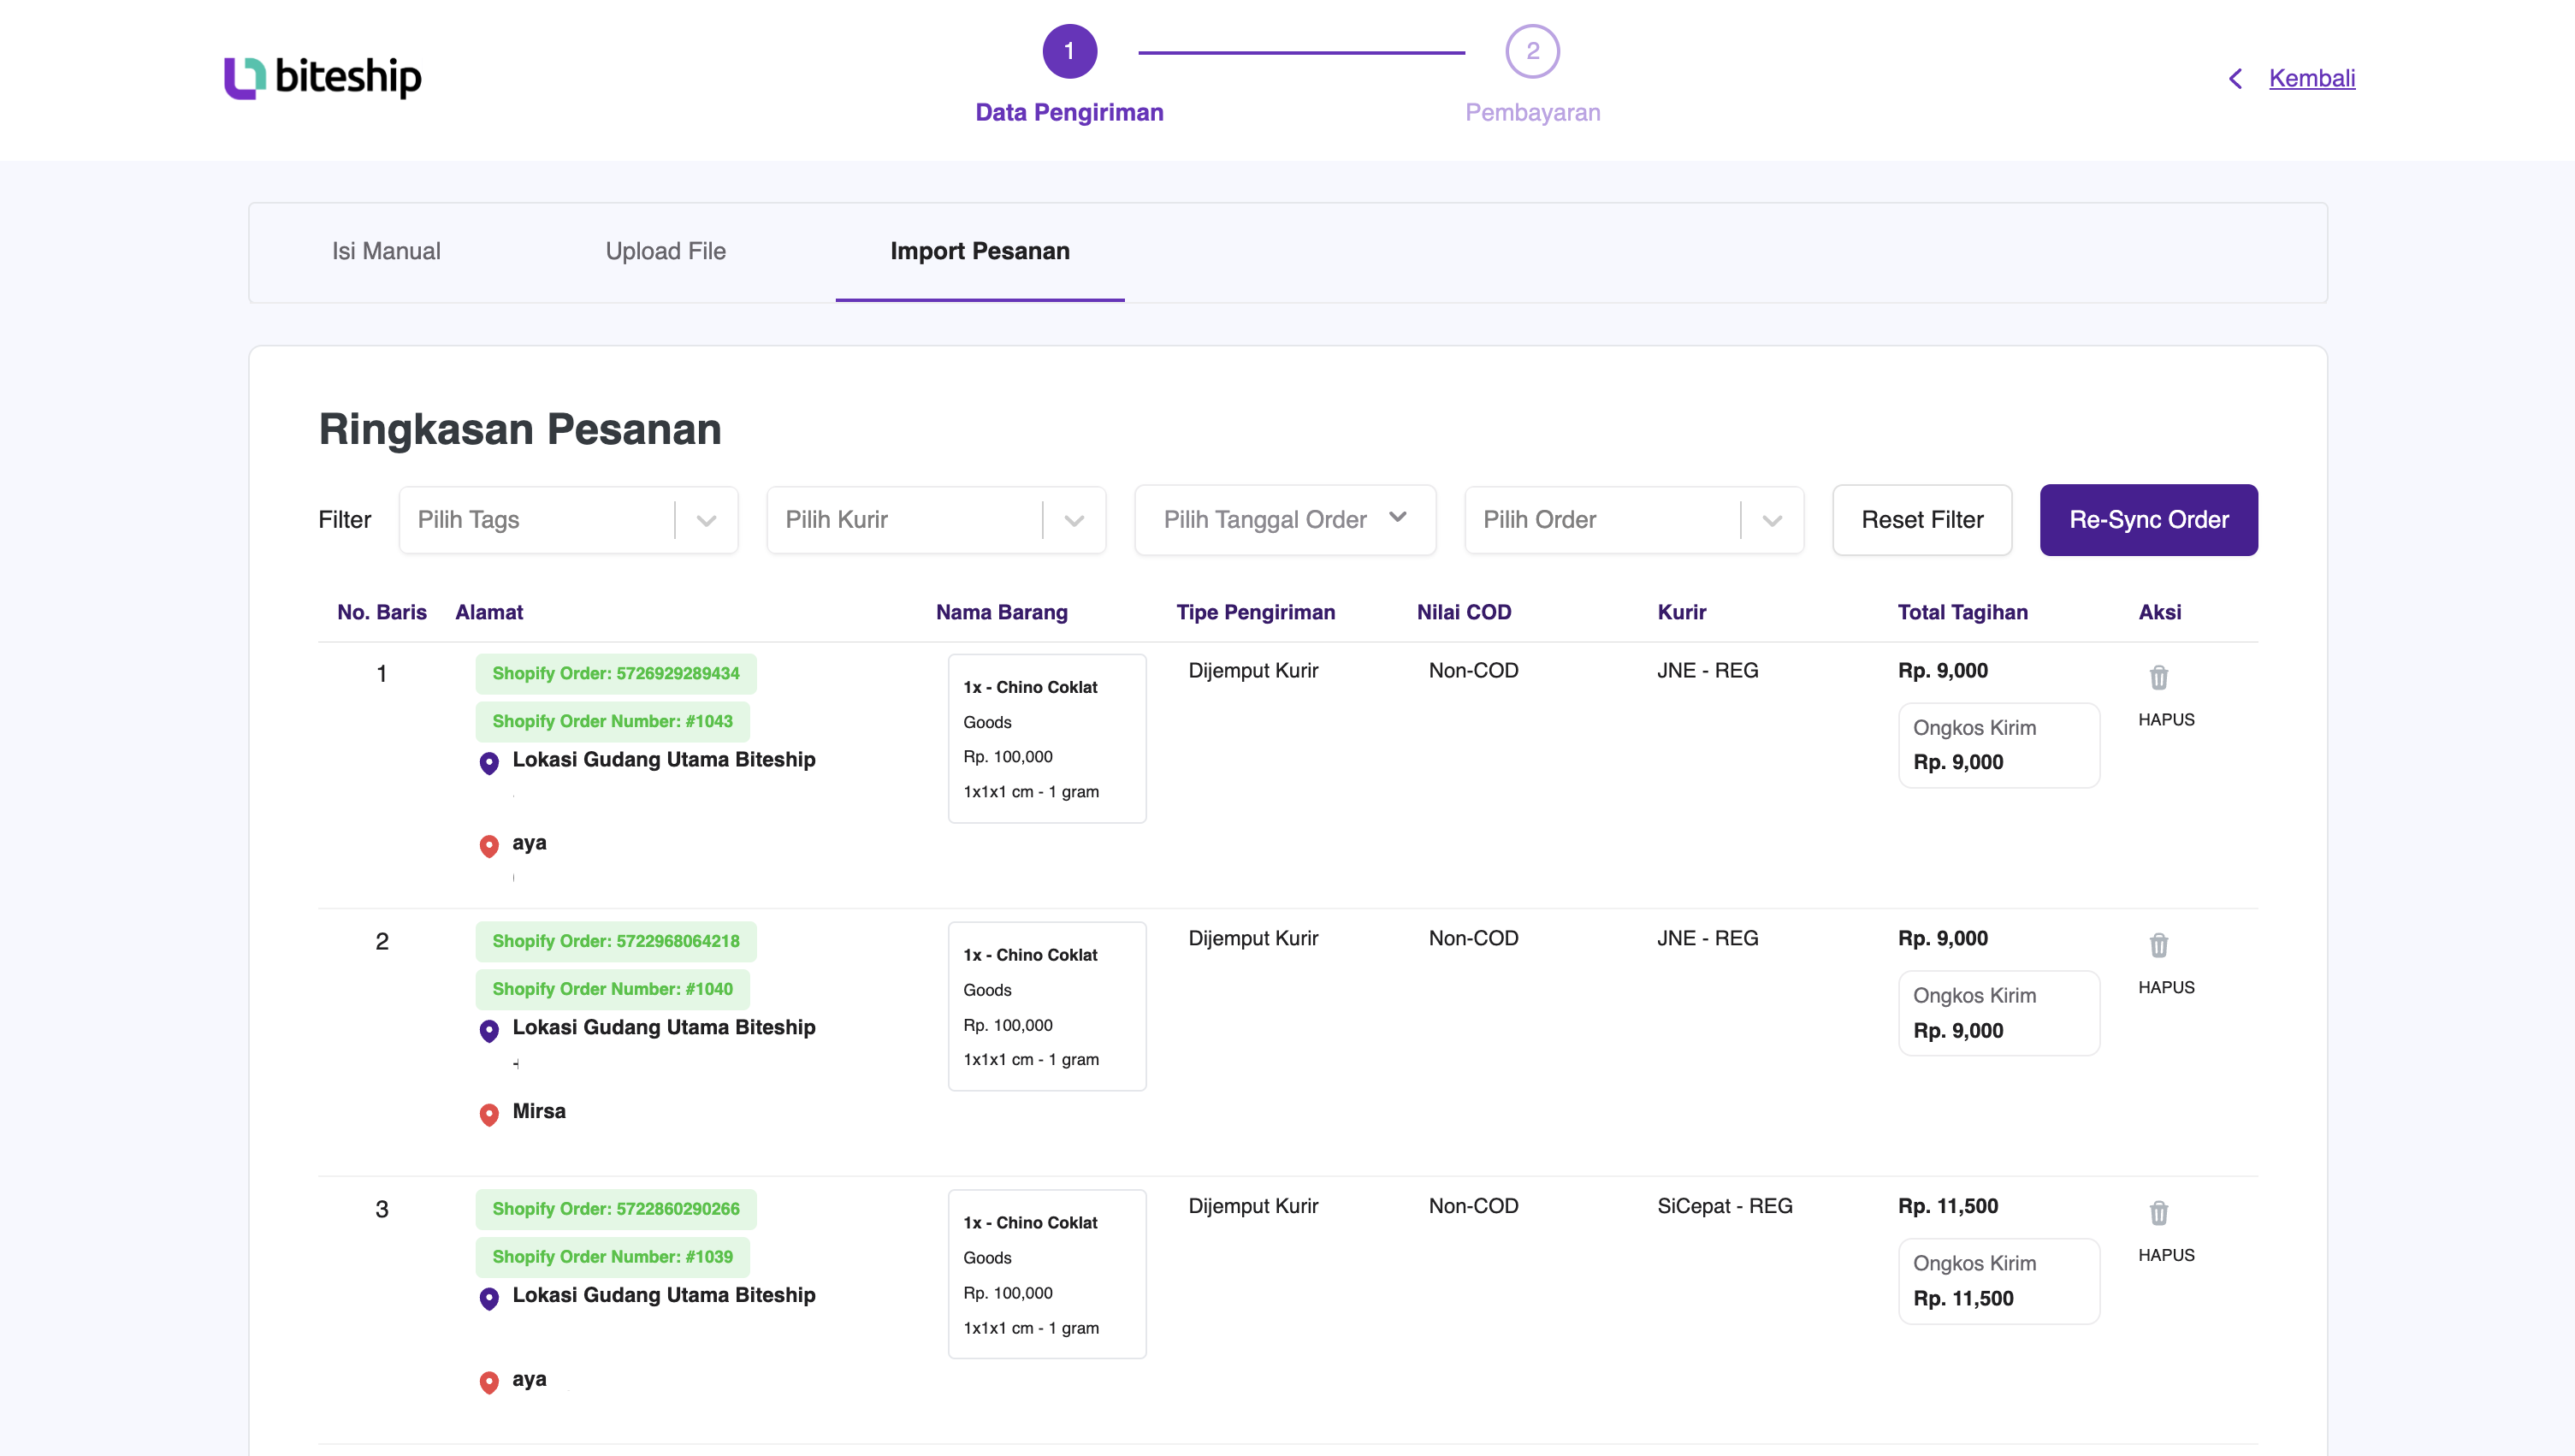Select the red destination pin beside Mirsa
The width and height of the screenshot is (2575, 1456).
489,1114
